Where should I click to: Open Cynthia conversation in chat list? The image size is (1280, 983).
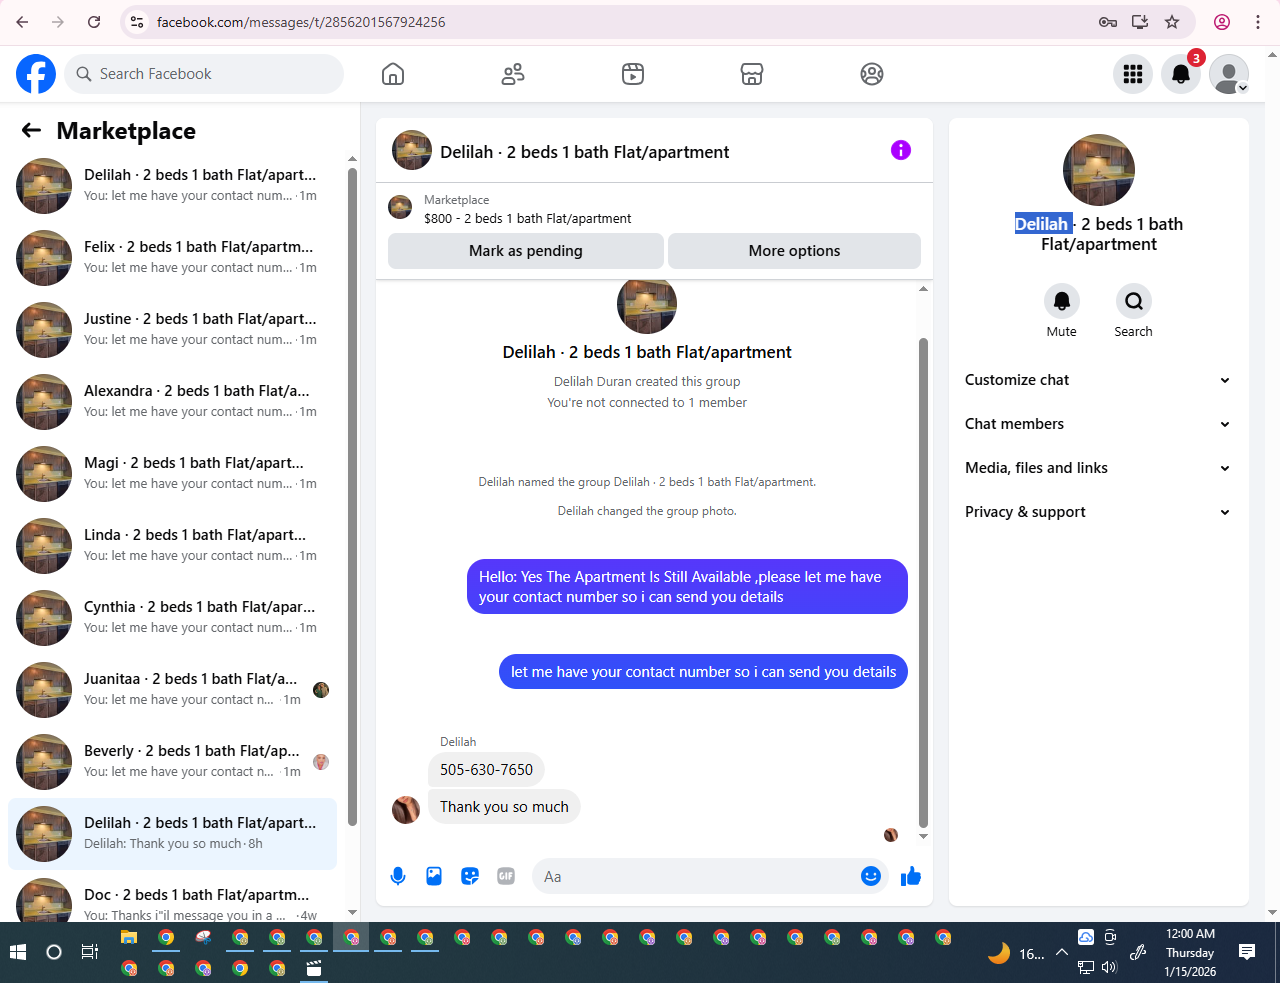pyautogui.click(x=172, y=618)
